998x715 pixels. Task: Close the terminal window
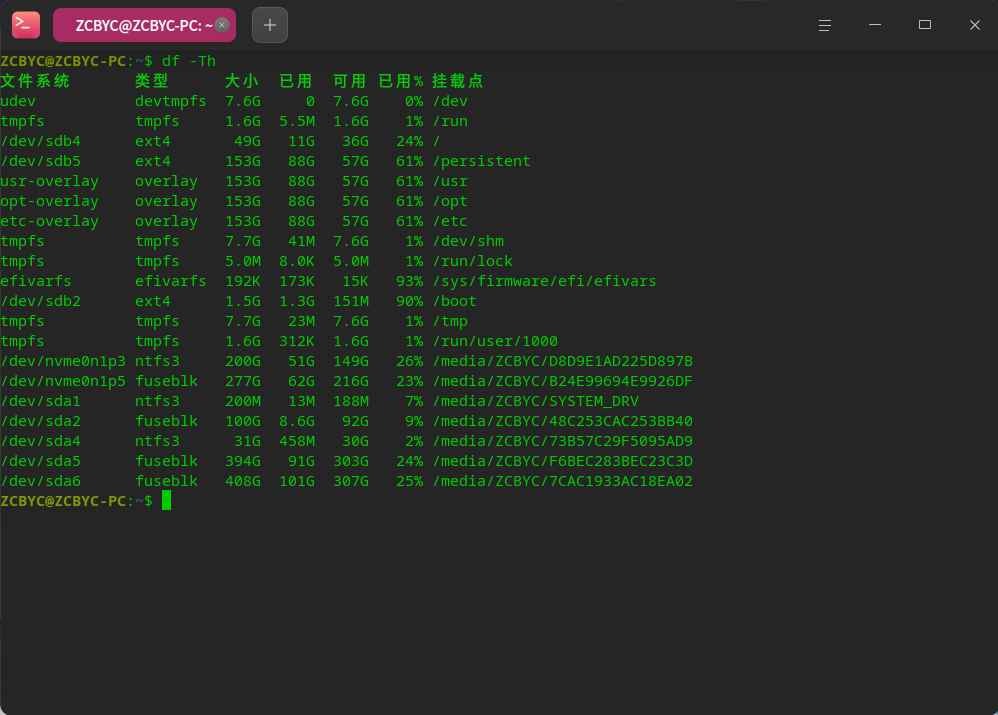pyautogui.click(x=974, y=25)
